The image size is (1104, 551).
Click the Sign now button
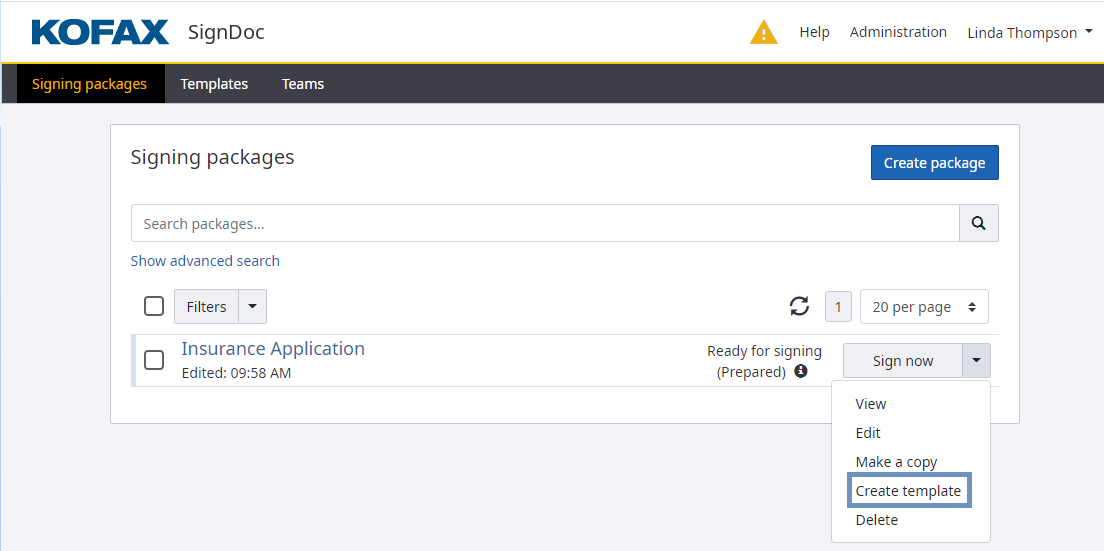[902, 361]
